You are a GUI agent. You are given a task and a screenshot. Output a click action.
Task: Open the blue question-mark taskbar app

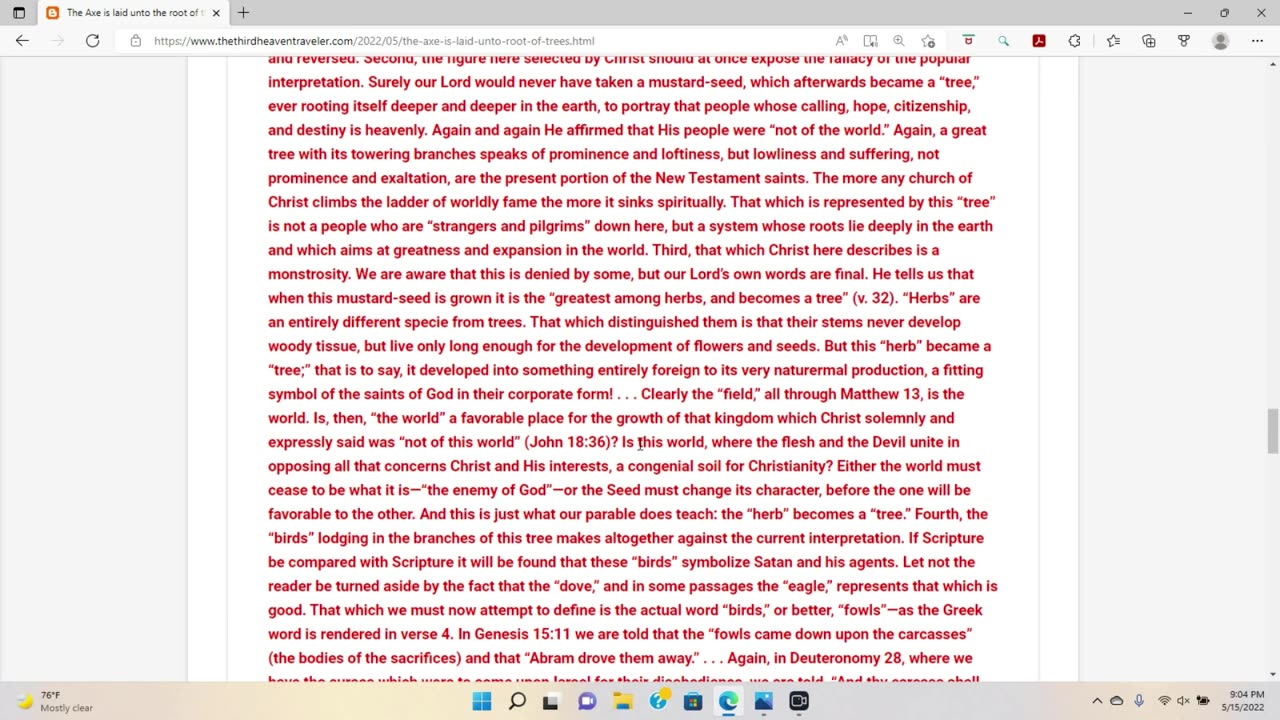pyautogui.click(x=658, y=701)
